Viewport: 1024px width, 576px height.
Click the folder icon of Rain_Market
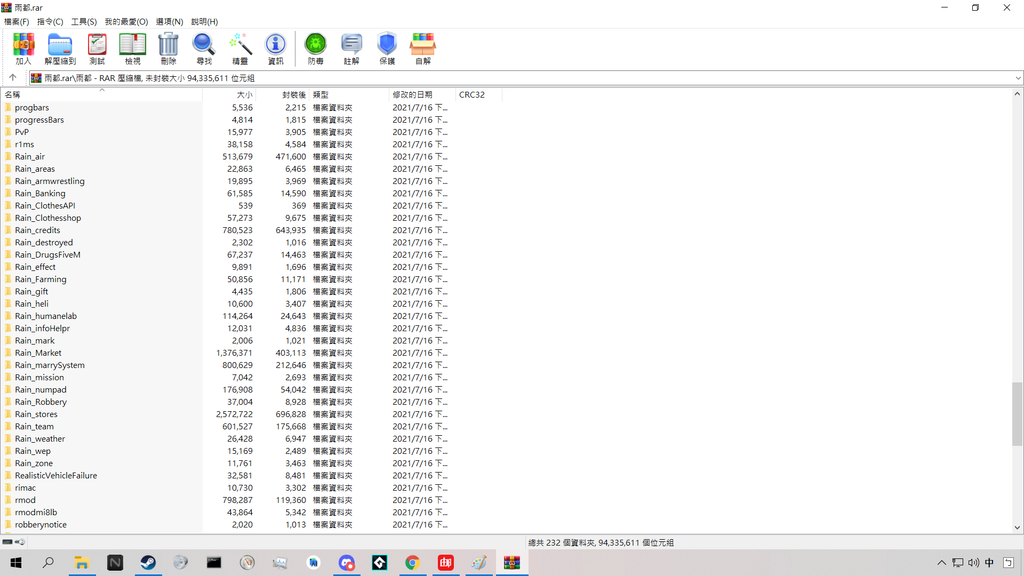8,353
